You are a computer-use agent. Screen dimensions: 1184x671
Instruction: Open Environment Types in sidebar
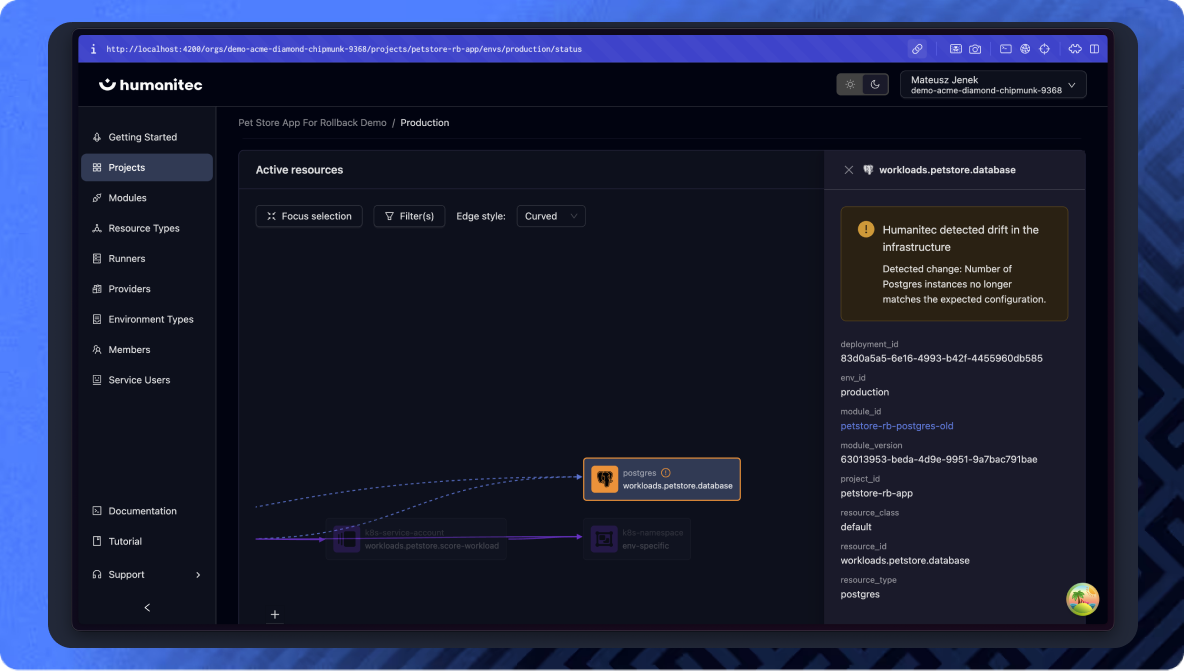click(x=146, y=319)
